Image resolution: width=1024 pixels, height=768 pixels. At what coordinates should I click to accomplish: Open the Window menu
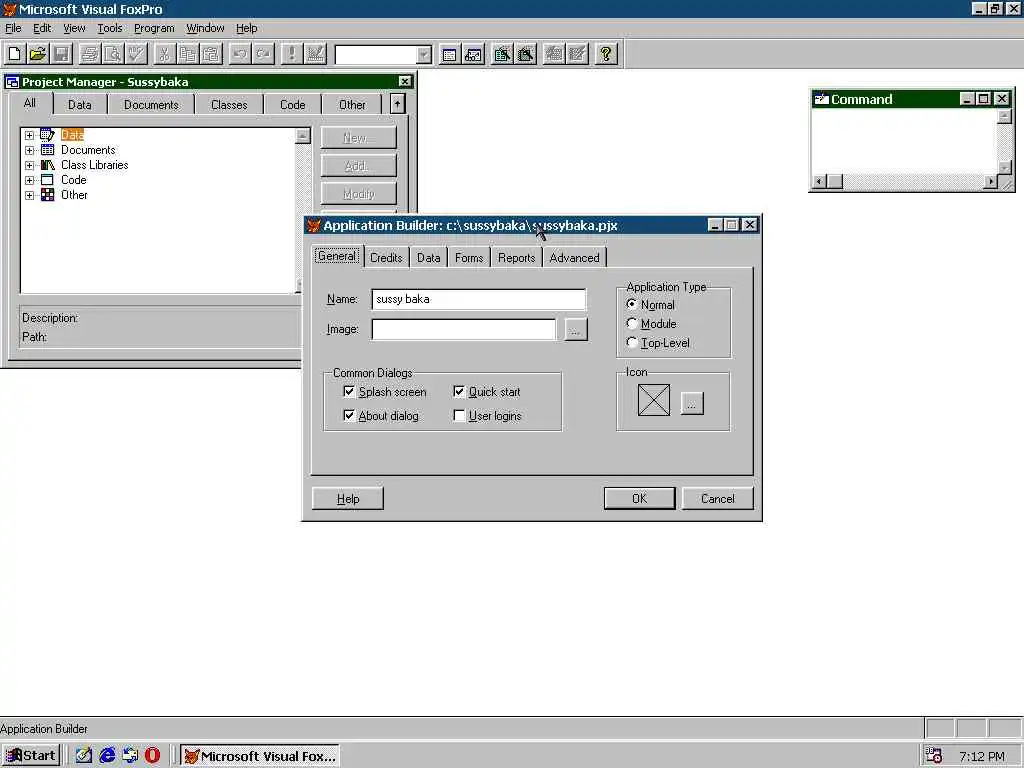coord(205,28)
